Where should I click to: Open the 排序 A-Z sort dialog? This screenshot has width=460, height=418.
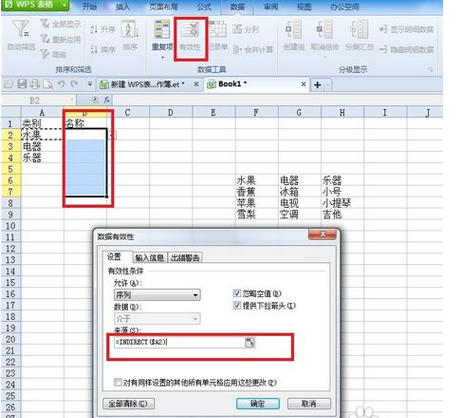(129, 29)
